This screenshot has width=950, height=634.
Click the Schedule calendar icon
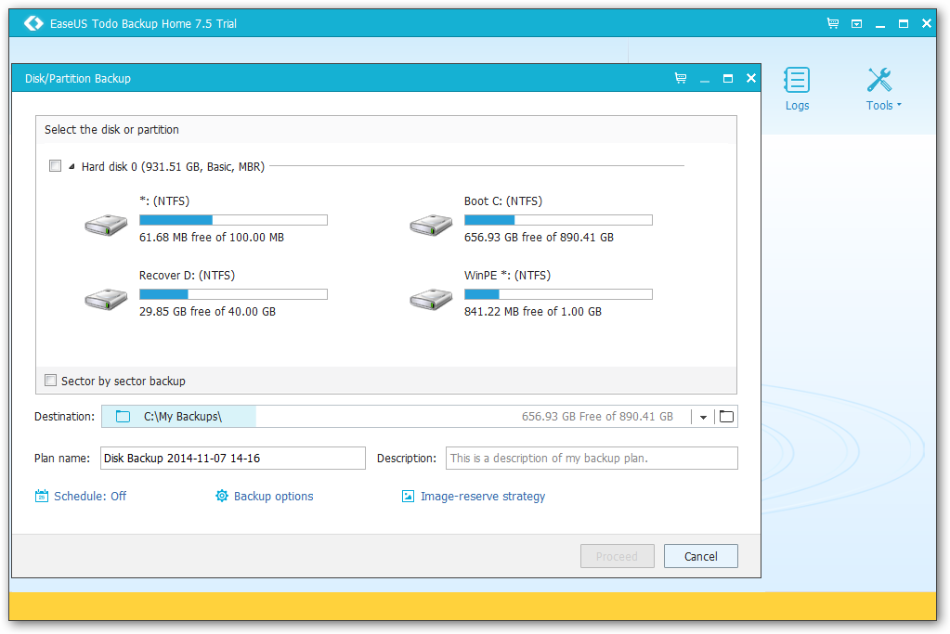tap(41, 496)
